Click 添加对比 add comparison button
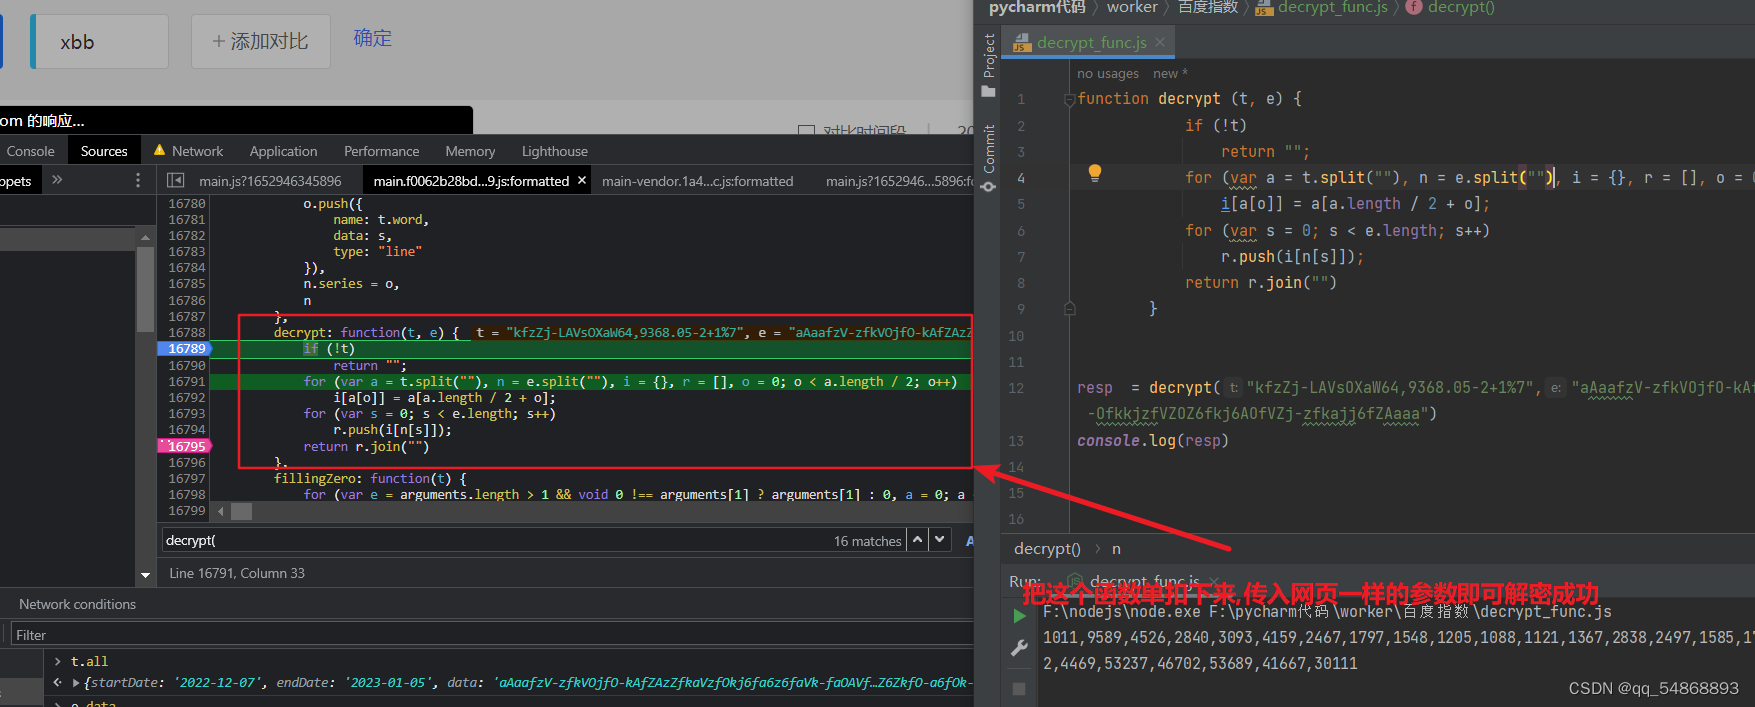The width and height of the screenshot is (1755, 707). pyautogui.click(x=260, y=41)
